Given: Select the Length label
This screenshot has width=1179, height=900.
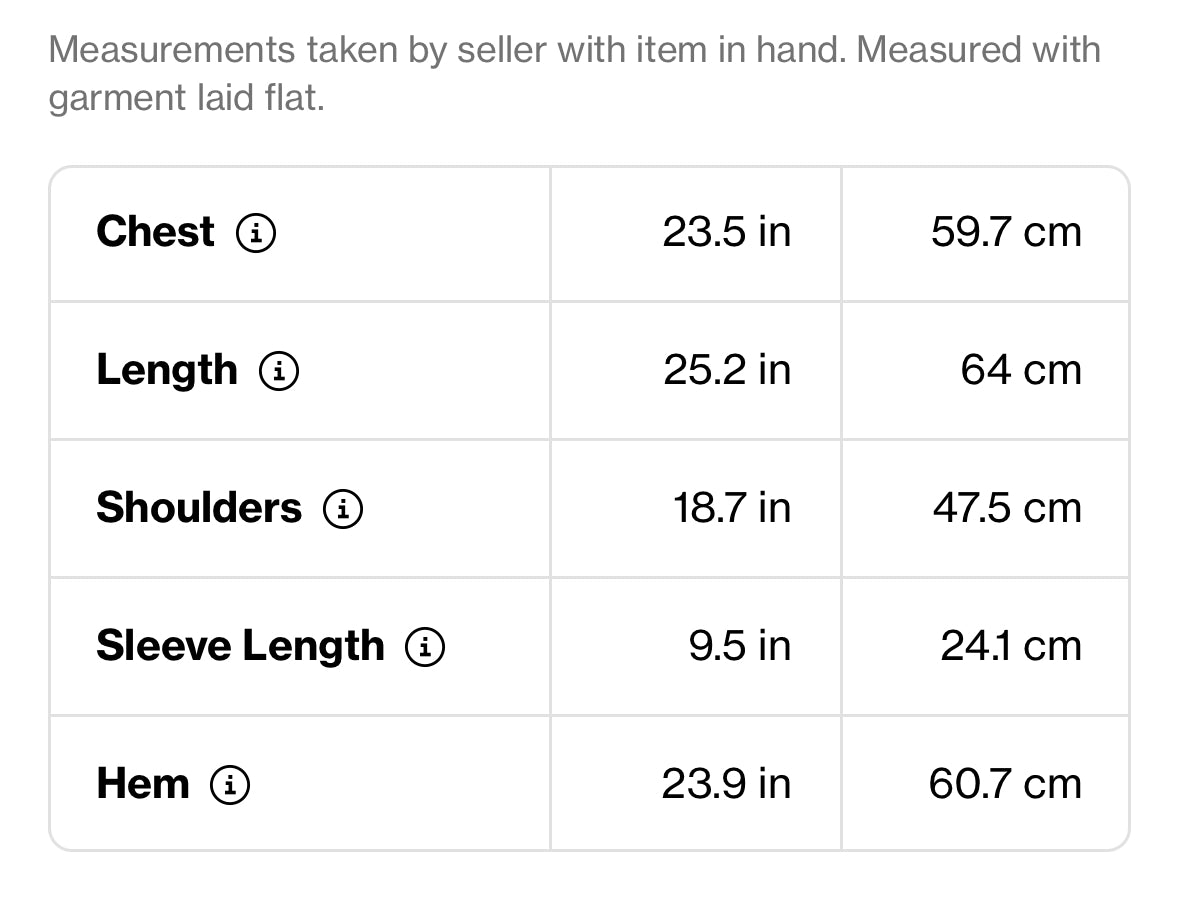Looking at the screenshot, I should [x=167, y=371].
